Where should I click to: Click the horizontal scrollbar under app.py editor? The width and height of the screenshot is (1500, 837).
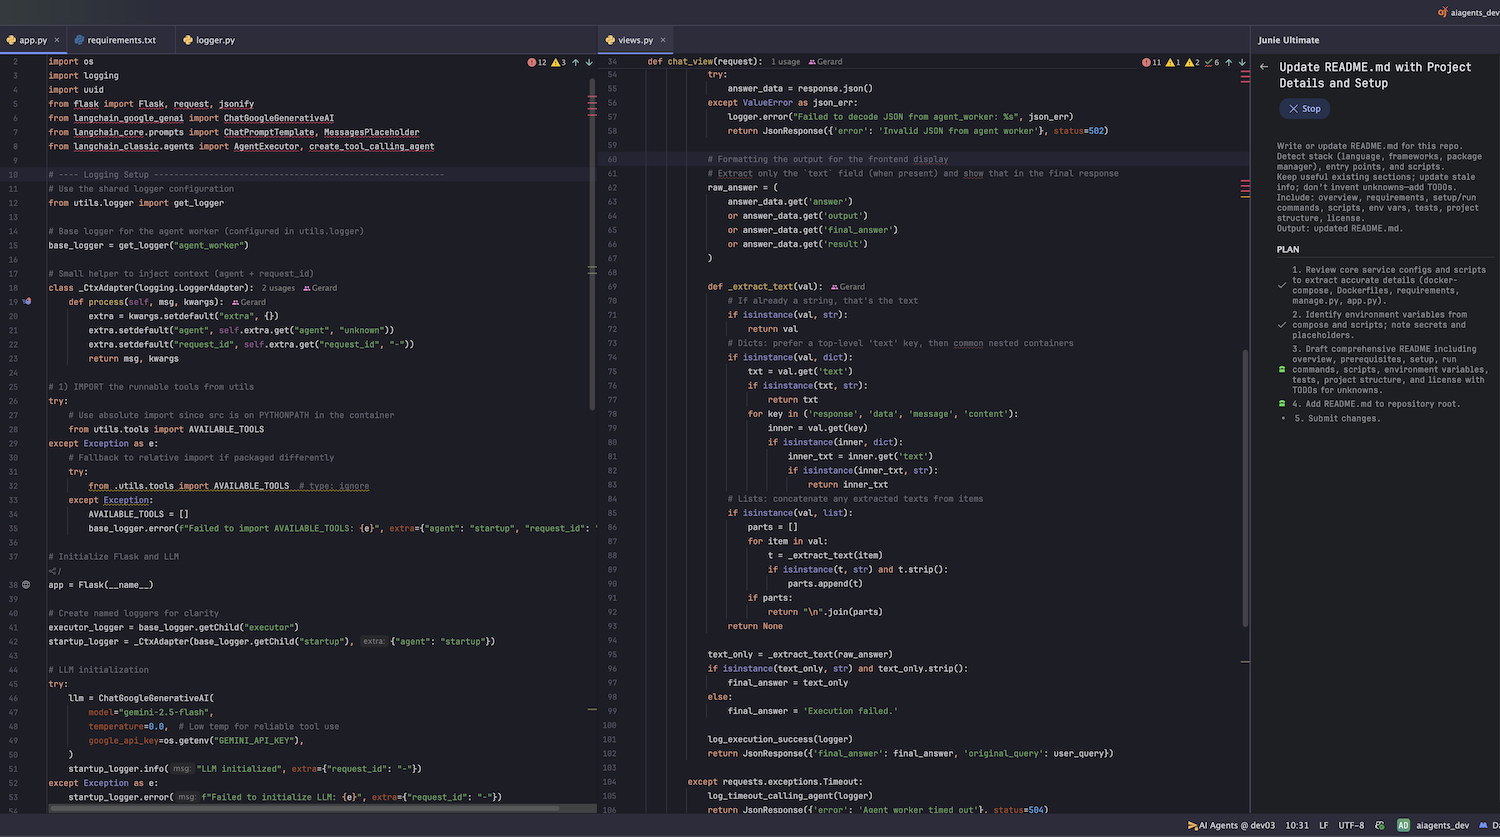[x=300, y=808]
